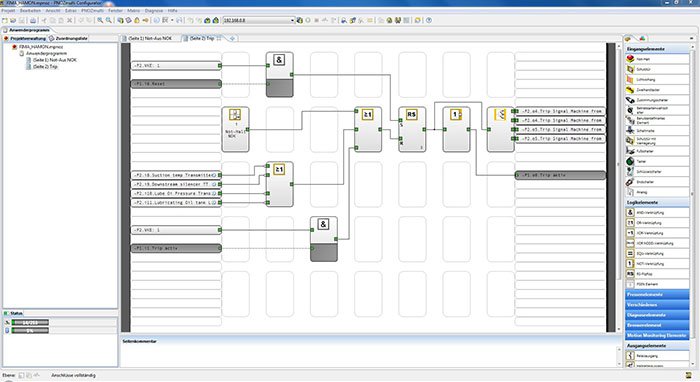Image resolution: width=700 pixels, height=382 pixels.
Task: Open the Diagnose menu
Action: 154,10
